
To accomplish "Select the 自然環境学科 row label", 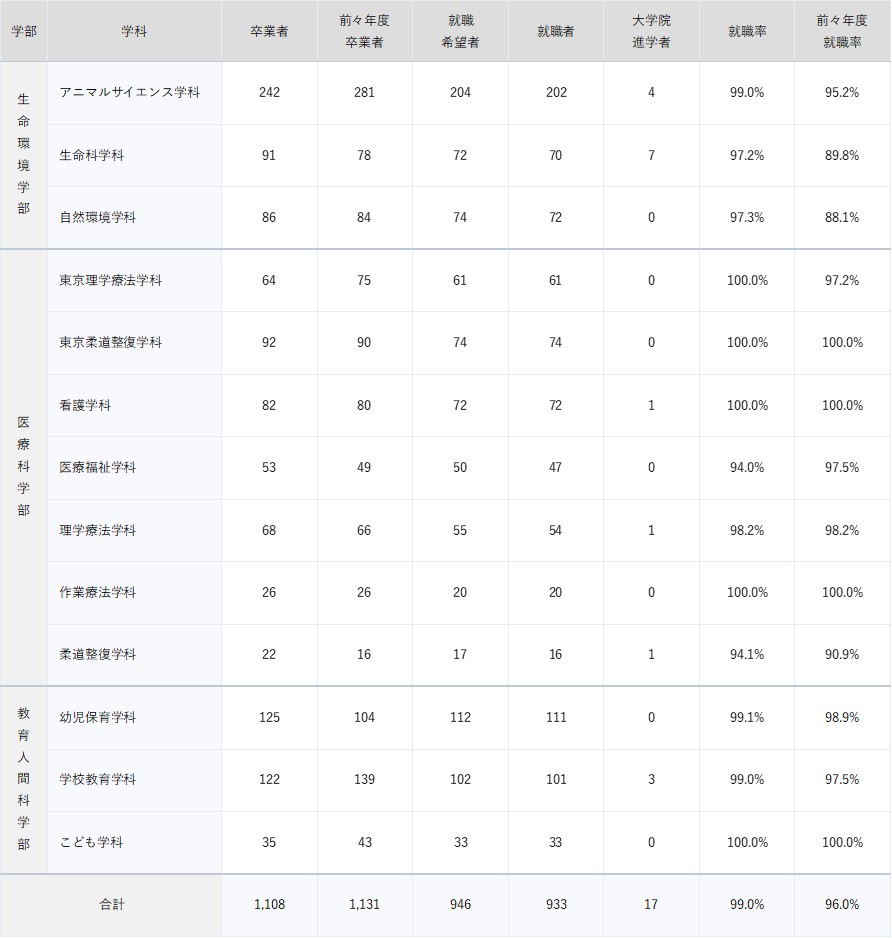I will click(98, 217).
